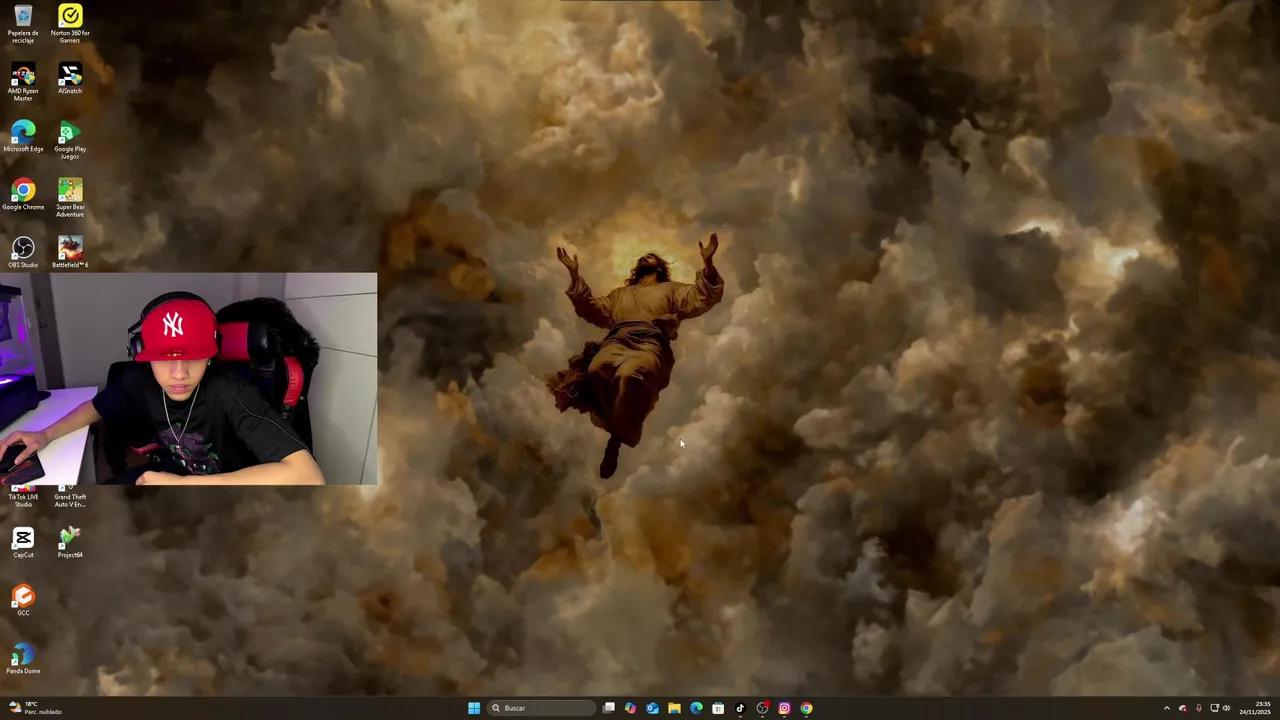Open the Windows Start menu

pyautogui.click(x=474, y=708)
